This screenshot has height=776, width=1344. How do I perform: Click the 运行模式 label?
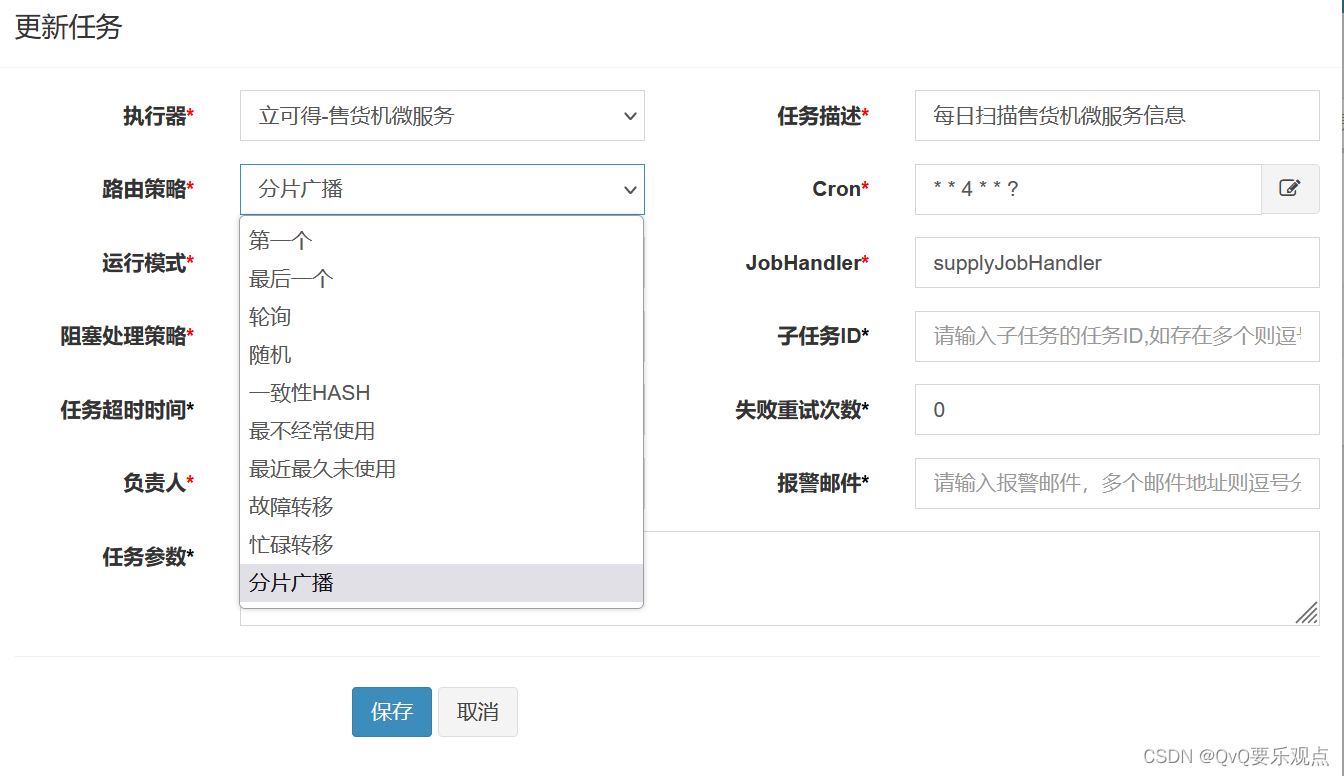click(148, 263)
